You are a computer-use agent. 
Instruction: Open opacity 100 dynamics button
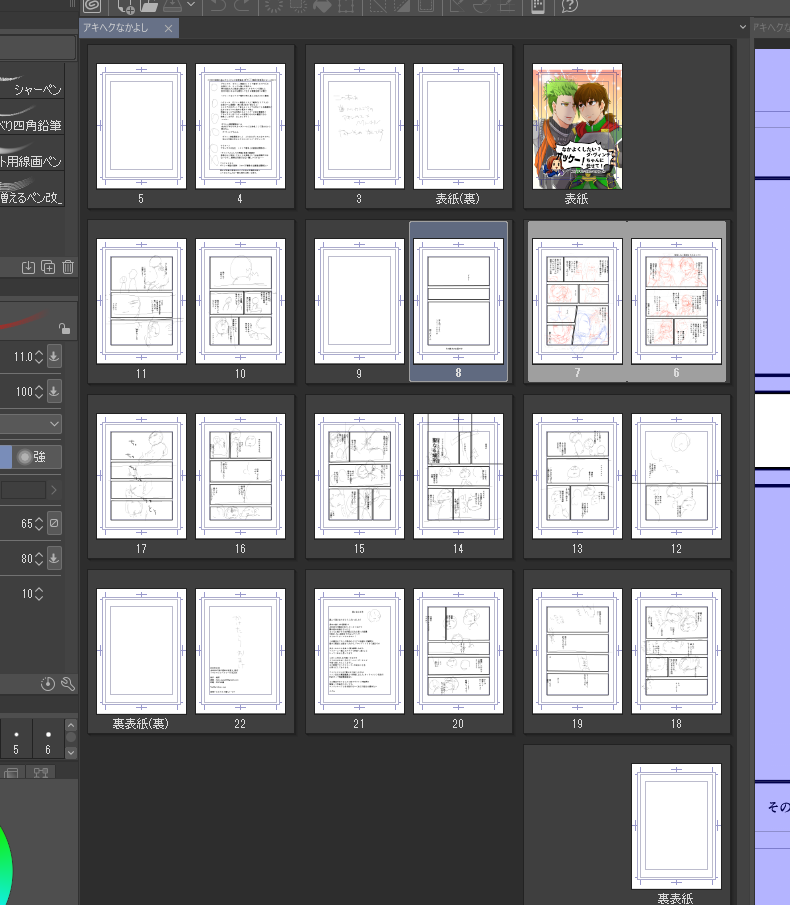pyautogui.click(x=54, y=391)
